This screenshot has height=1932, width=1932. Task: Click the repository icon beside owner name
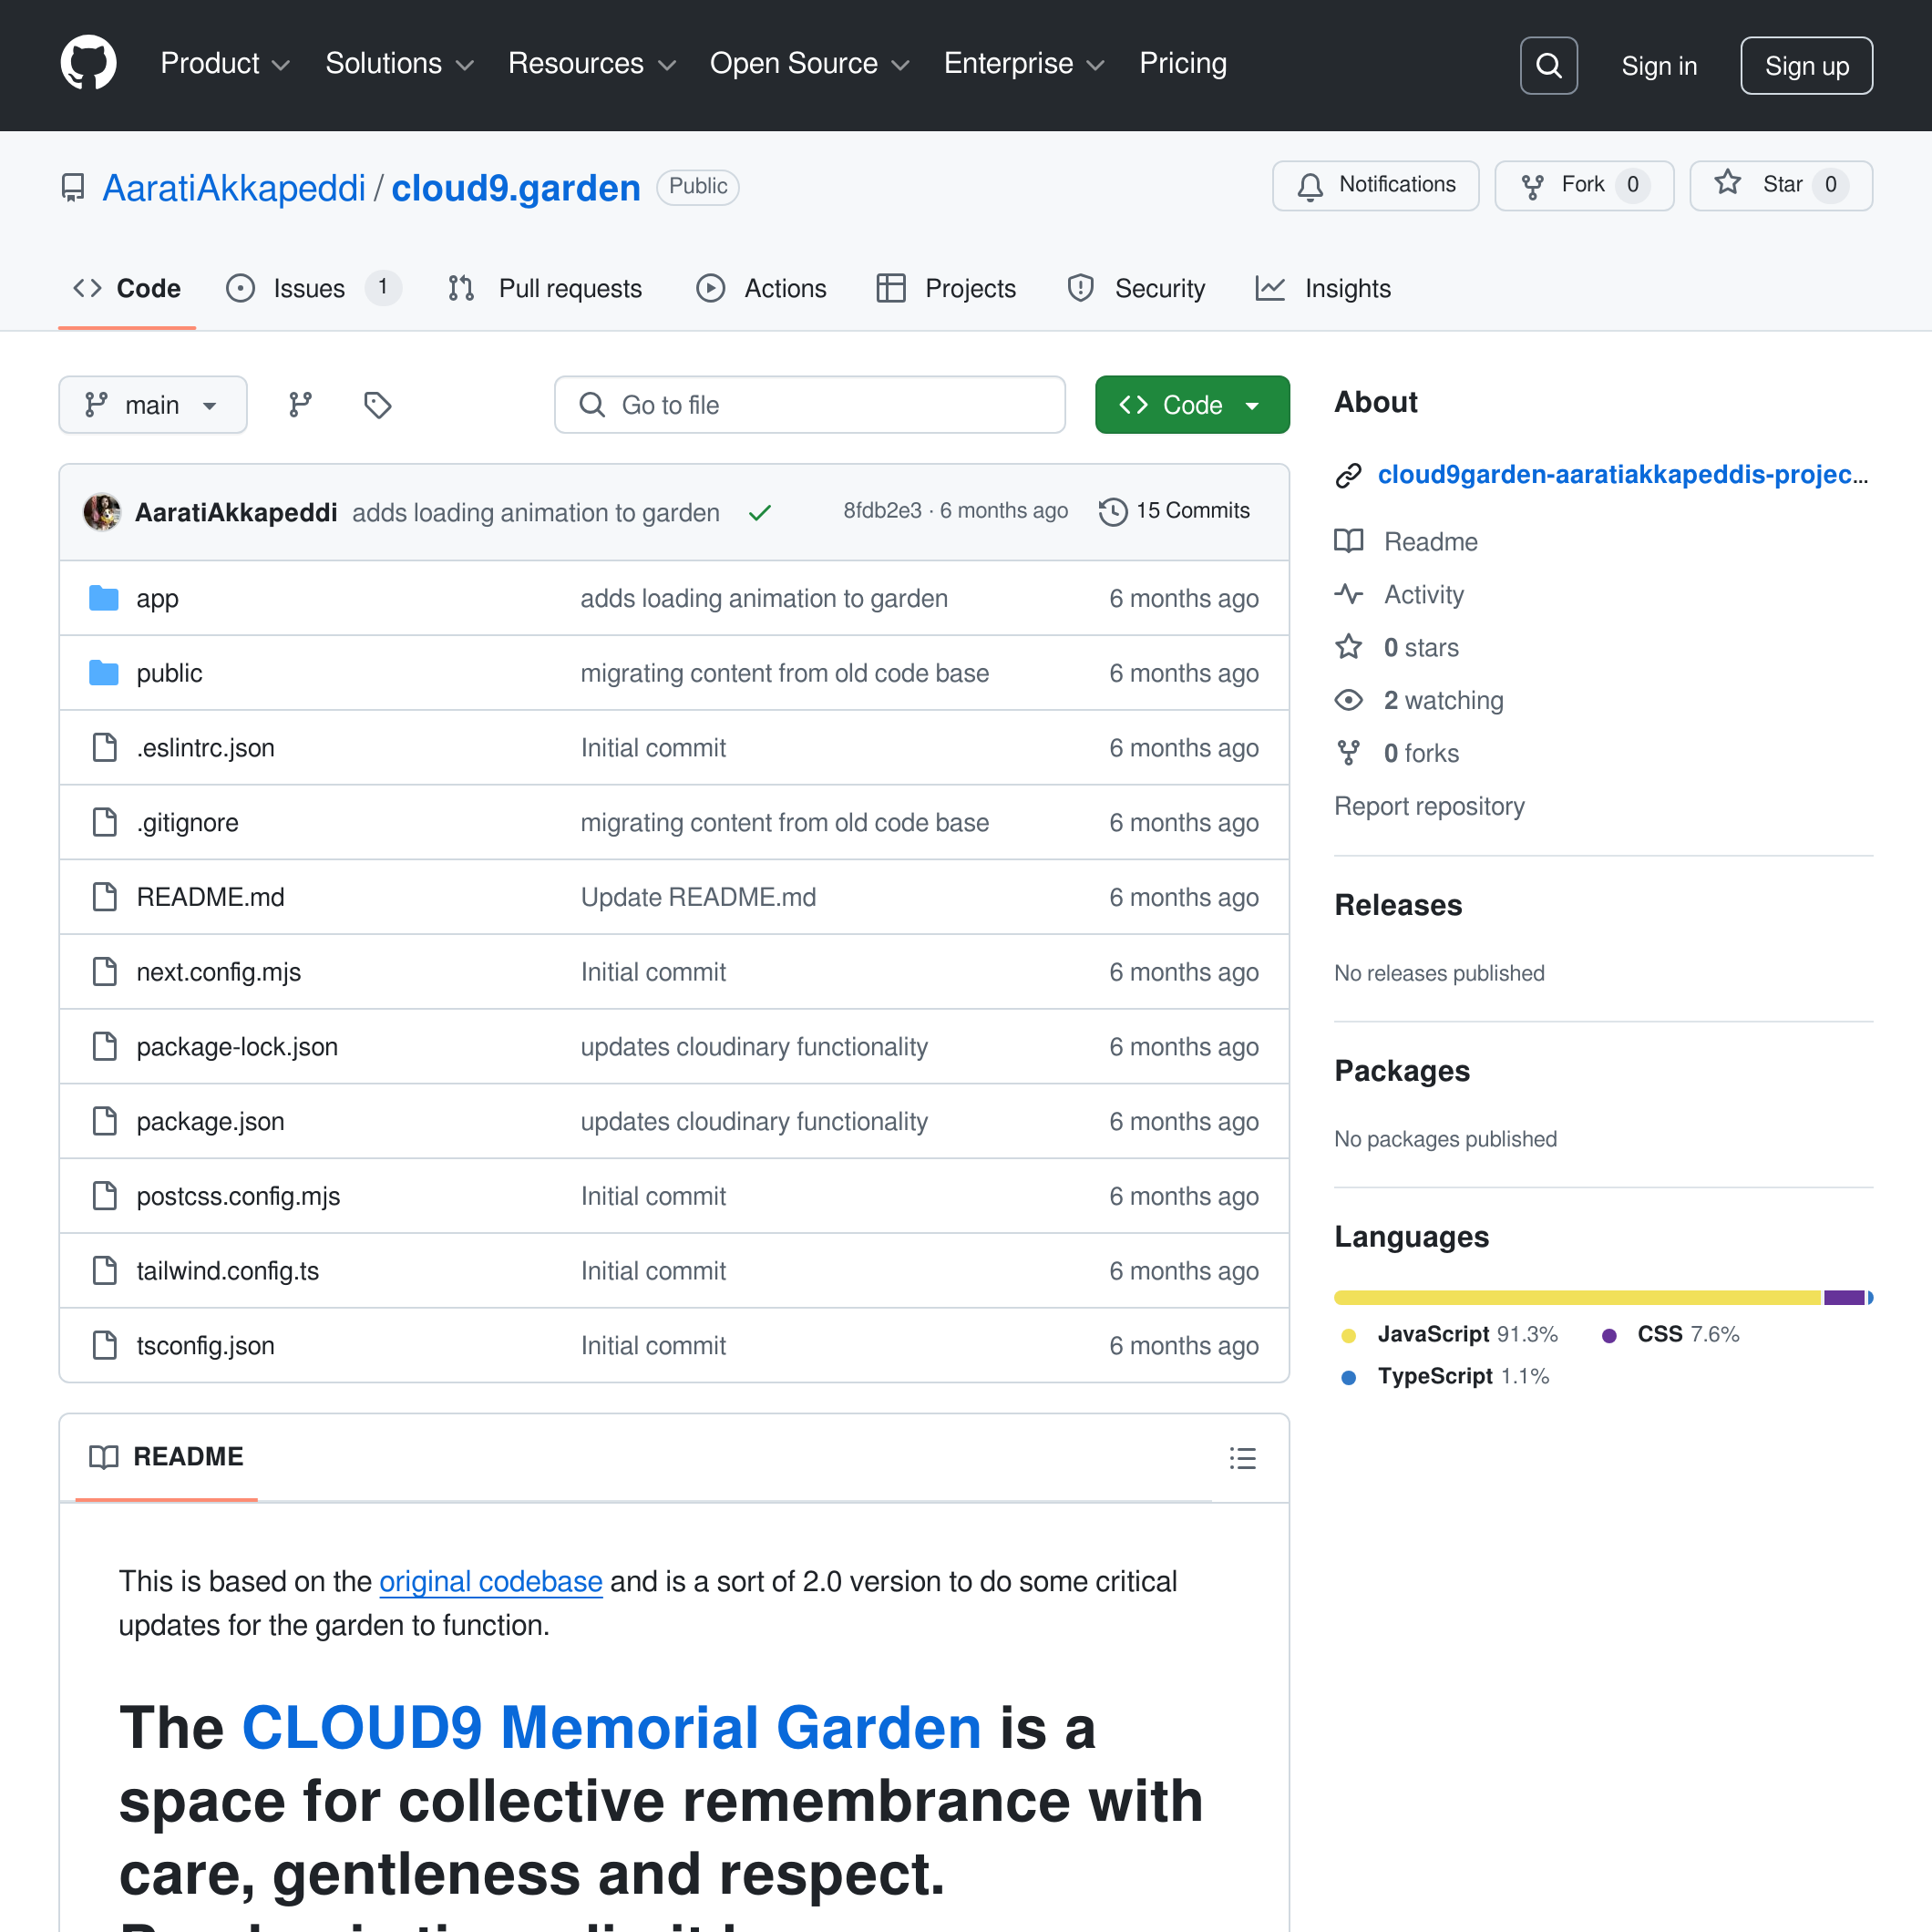pos(73,188)
